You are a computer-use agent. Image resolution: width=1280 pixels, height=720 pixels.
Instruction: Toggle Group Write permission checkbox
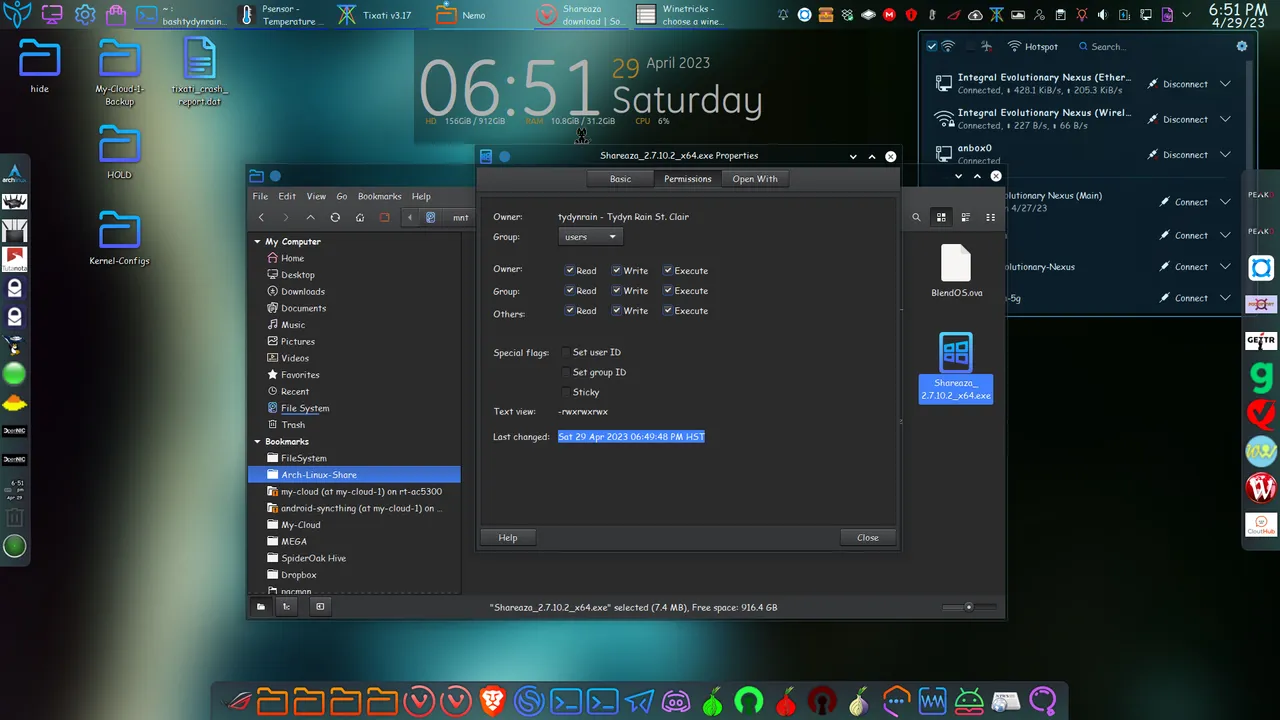click(617, 291)
